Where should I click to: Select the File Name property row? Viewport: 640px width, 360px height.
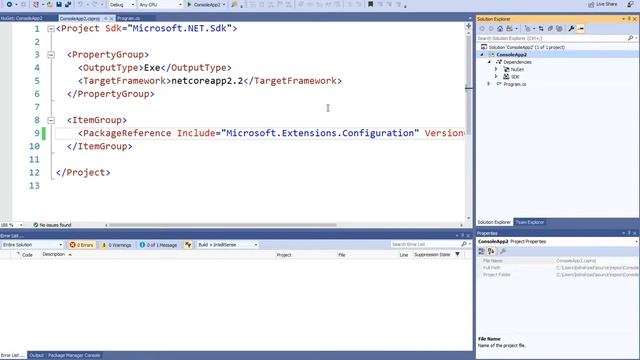(x=558, y=261)
